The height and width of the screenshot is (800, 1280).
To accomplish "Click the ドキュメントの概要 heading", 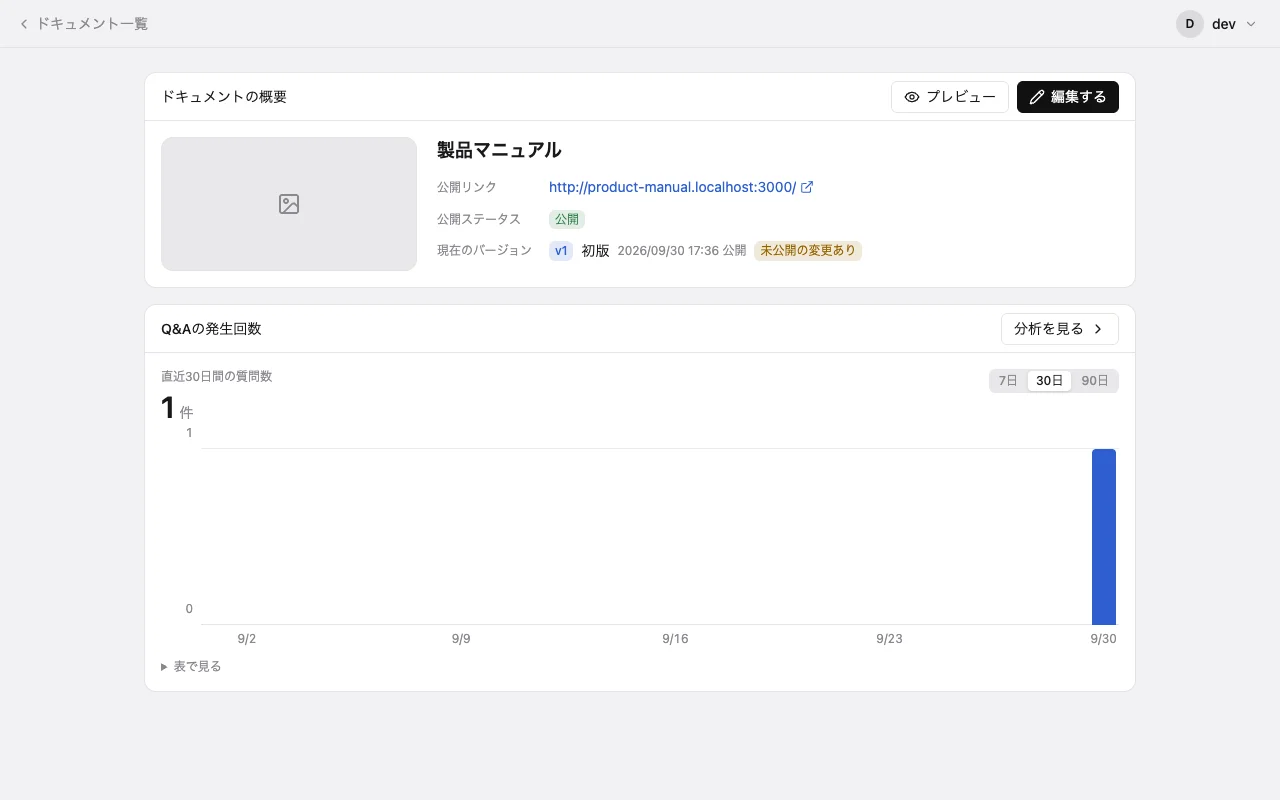I will point(224,97).
